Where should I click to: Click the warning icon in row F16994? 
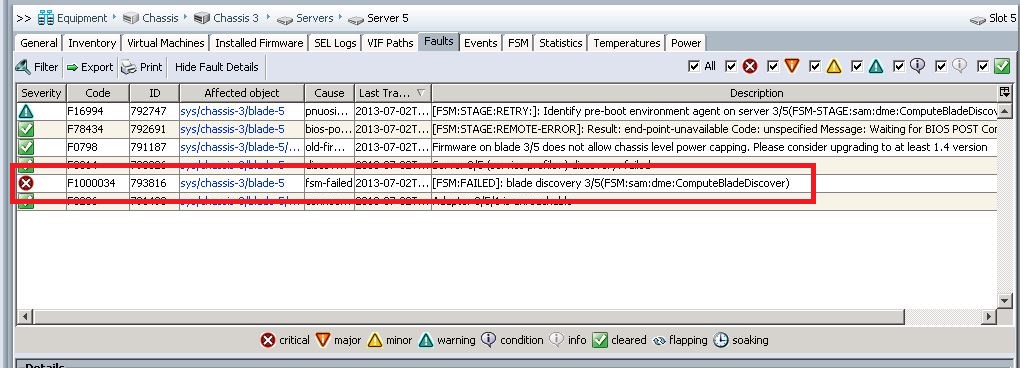(26, 111)
